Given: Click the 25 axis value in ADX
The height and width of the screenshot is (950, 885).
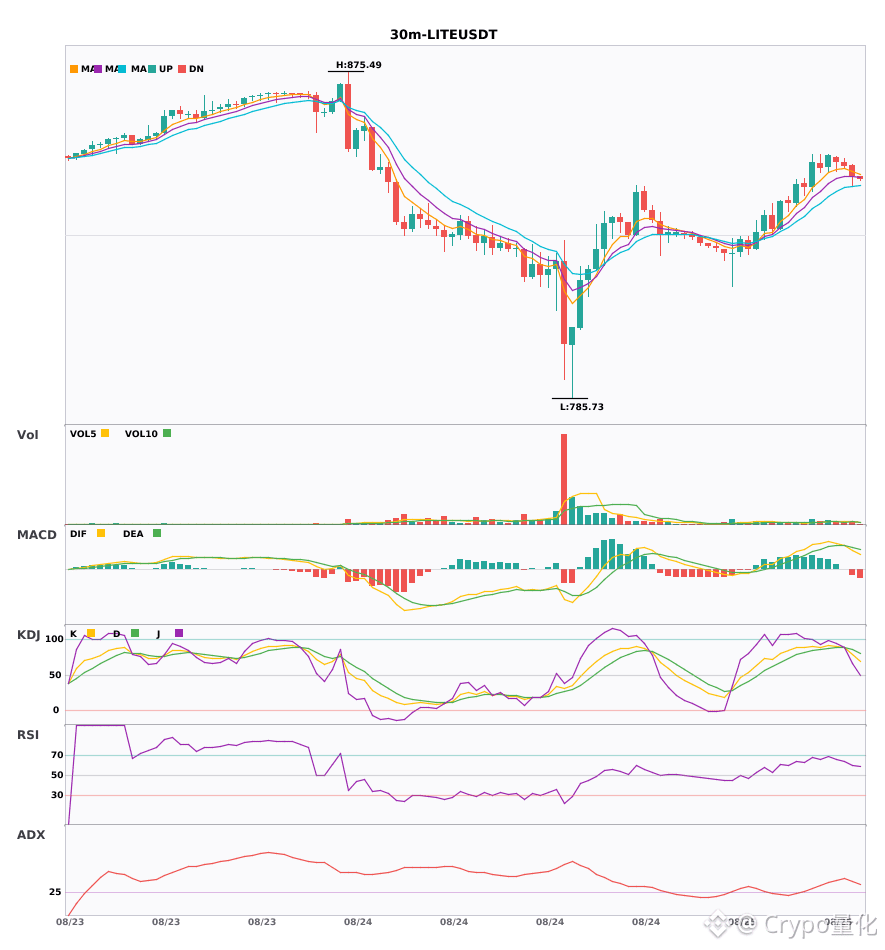Looking at the screenshot, I should click(55, 892).
